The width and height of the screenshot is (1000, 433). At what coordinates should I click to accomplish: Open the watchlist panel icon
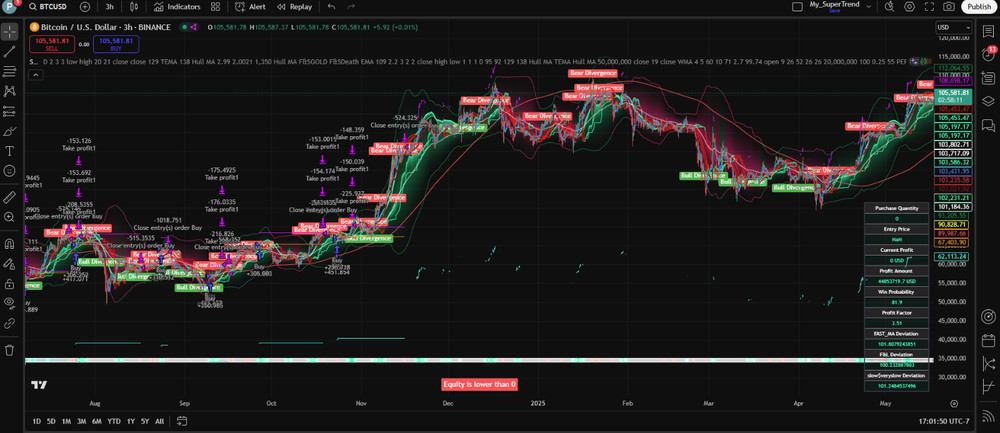click(x=988, y=33)
